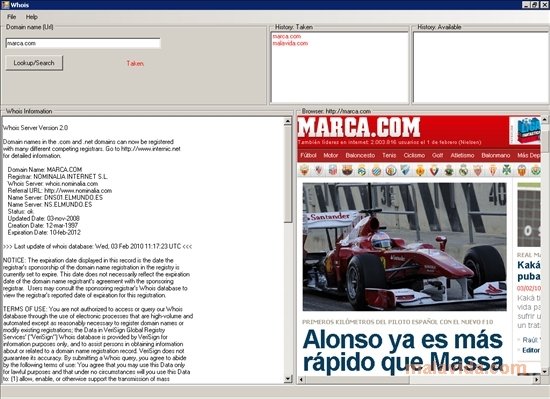Image resolution: width=550 pixels, height=399 pixels.
Task: Click Name Server: DNS01.ELMUNDO.ES line
Action: click(x=55, y=198)
